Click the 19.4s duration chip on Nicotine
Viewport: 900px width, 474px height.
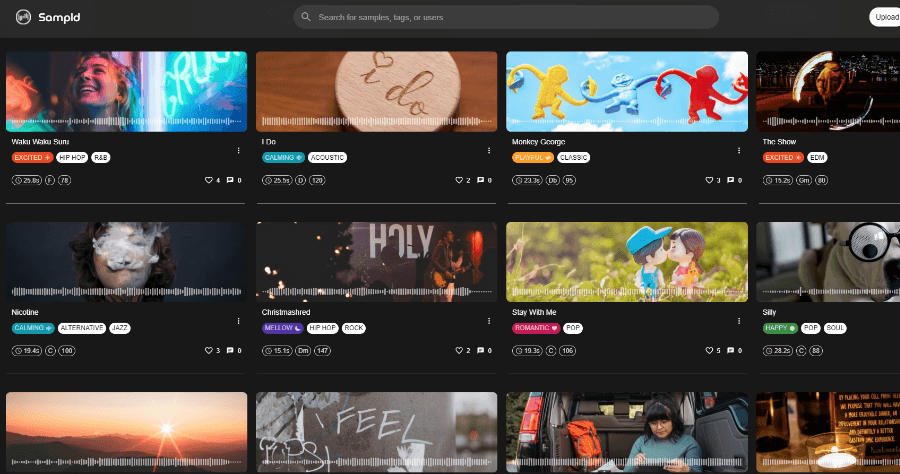pos(26,351)
